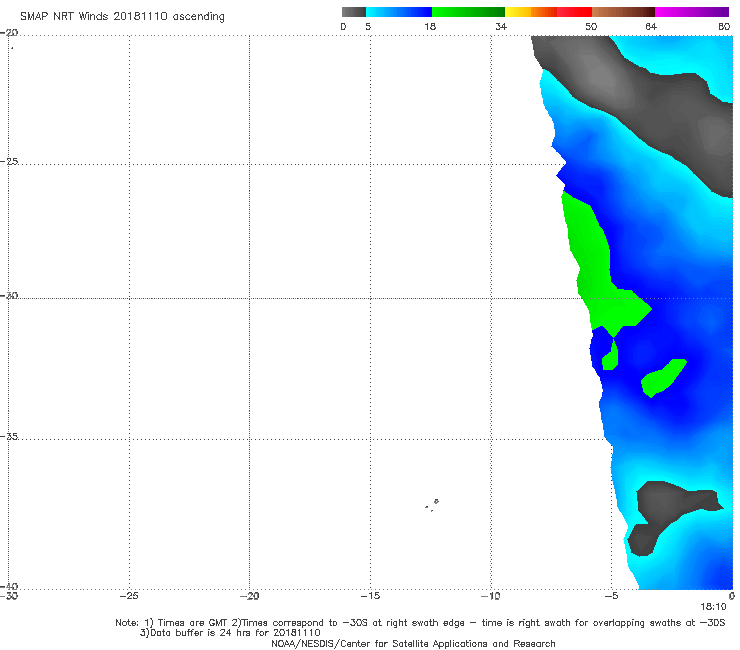Click the title 'SMAP NRT Winds 20181110 ascending'
This screenshot has width=740, height=650.
(122, 16)
